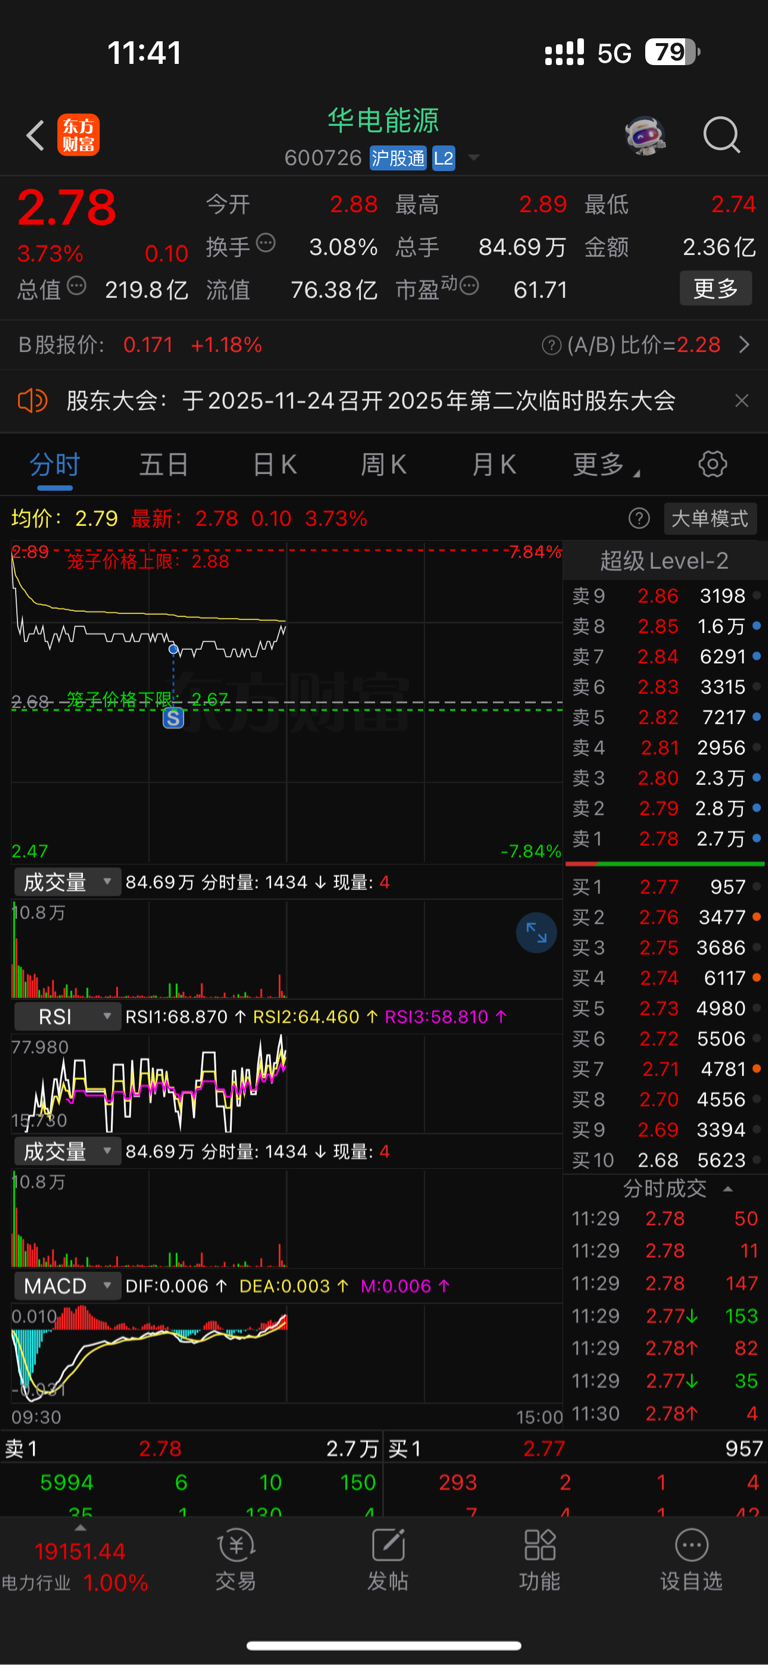Toggle 大单模式 button
768x1665 pixels.
(x=709, y=518)
